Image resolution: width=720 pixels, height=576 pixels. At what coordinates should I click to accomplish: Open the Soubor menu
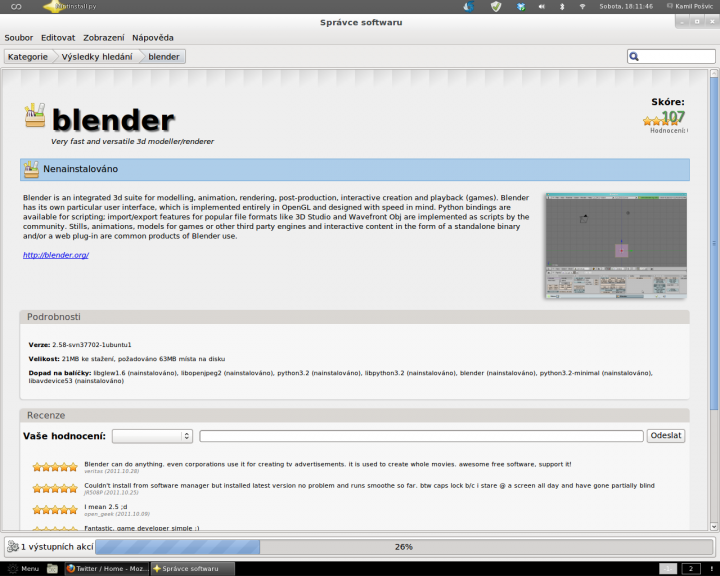pyautogui.click(x=19, y=38)
